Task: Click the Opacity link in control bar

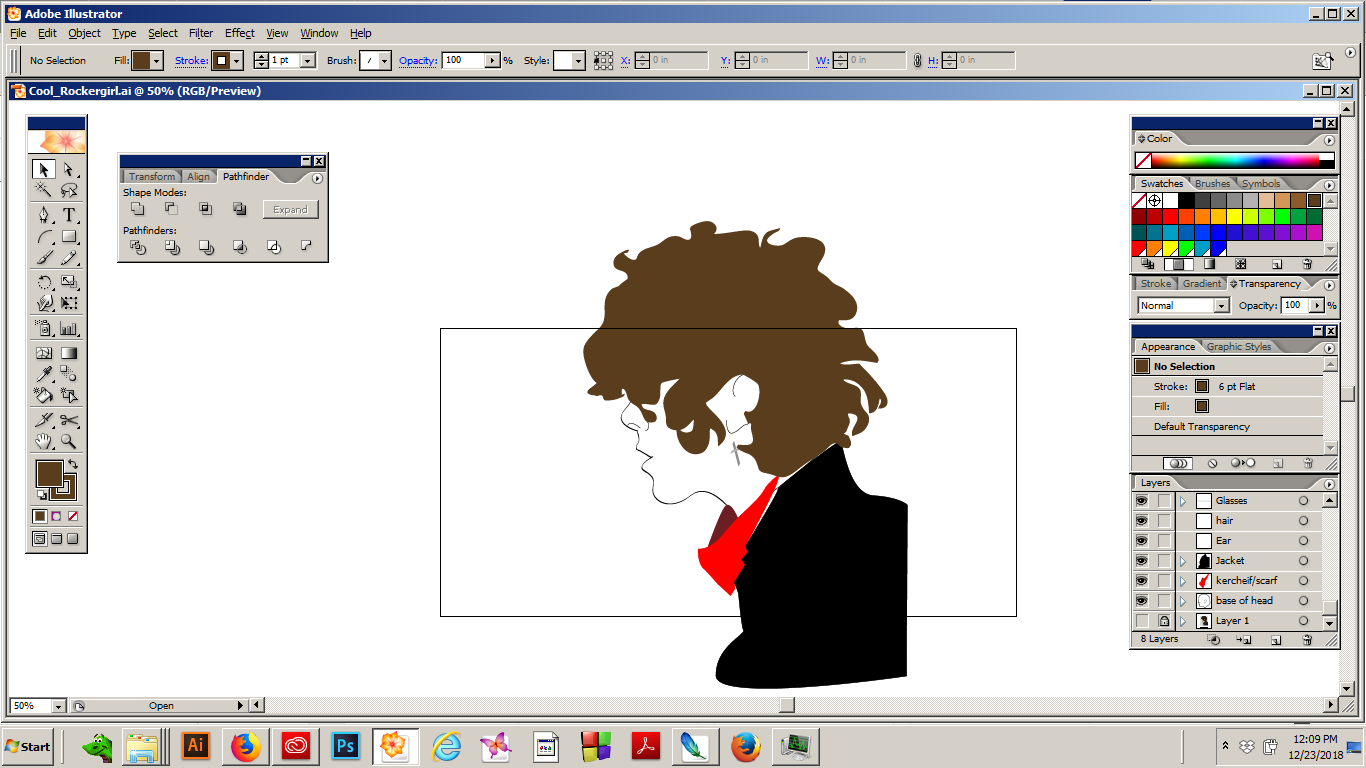Action: (x=418, y=61)
